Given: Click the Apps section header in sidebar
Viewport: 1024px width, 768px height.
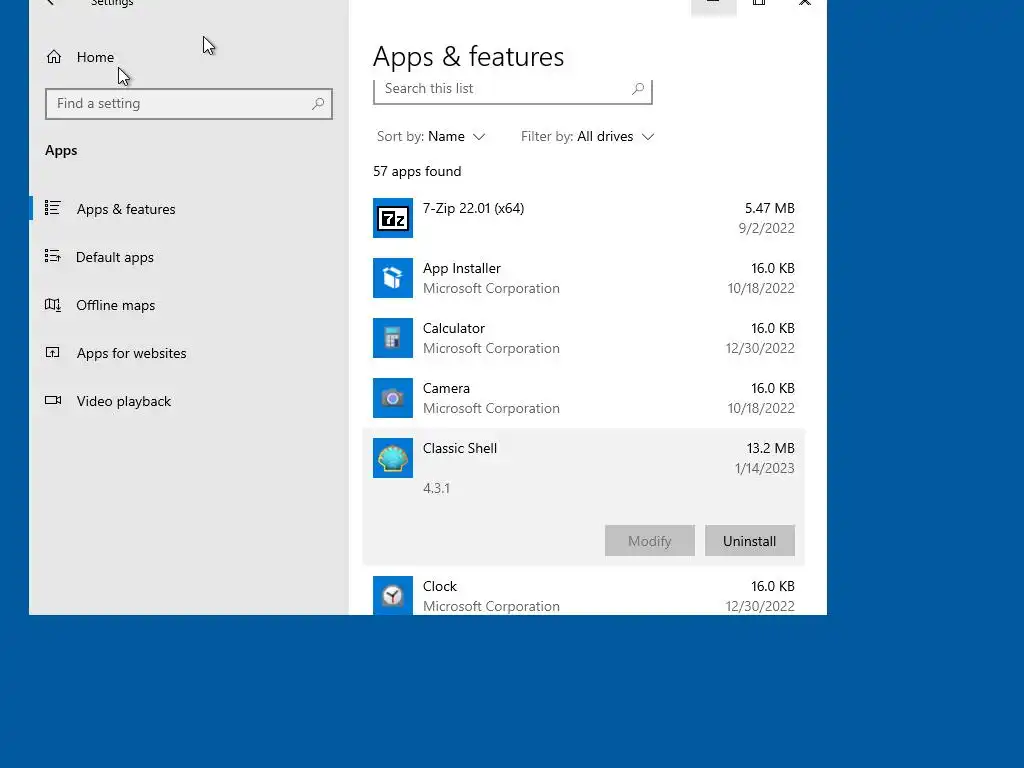Looking at the screenshot, I should click(61, 150).
